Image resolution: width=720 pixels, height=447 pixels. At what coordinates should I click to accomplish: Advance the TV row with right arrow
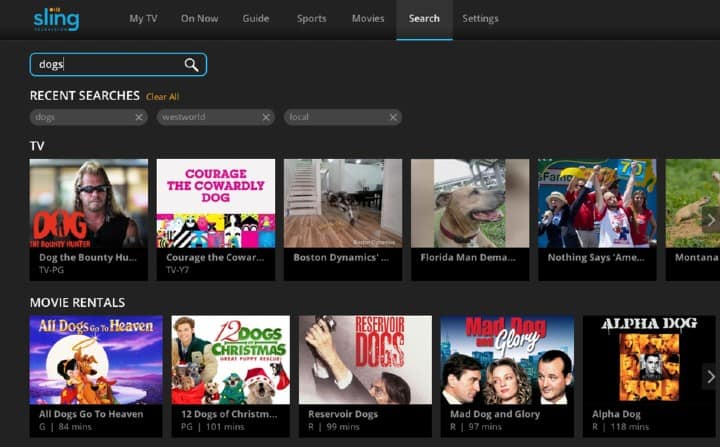[x=710, y=220]
